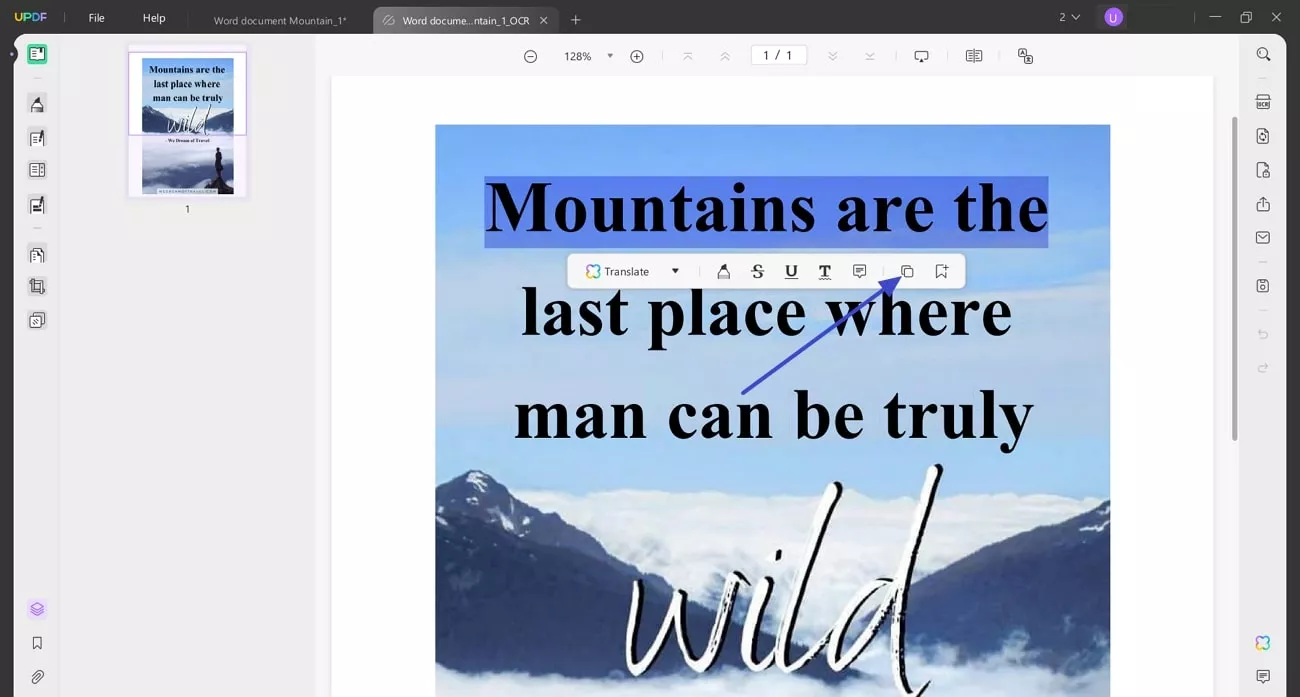Click the page number input field
The width and height of the screenshot is (1300, 697).
click(778, 56)
